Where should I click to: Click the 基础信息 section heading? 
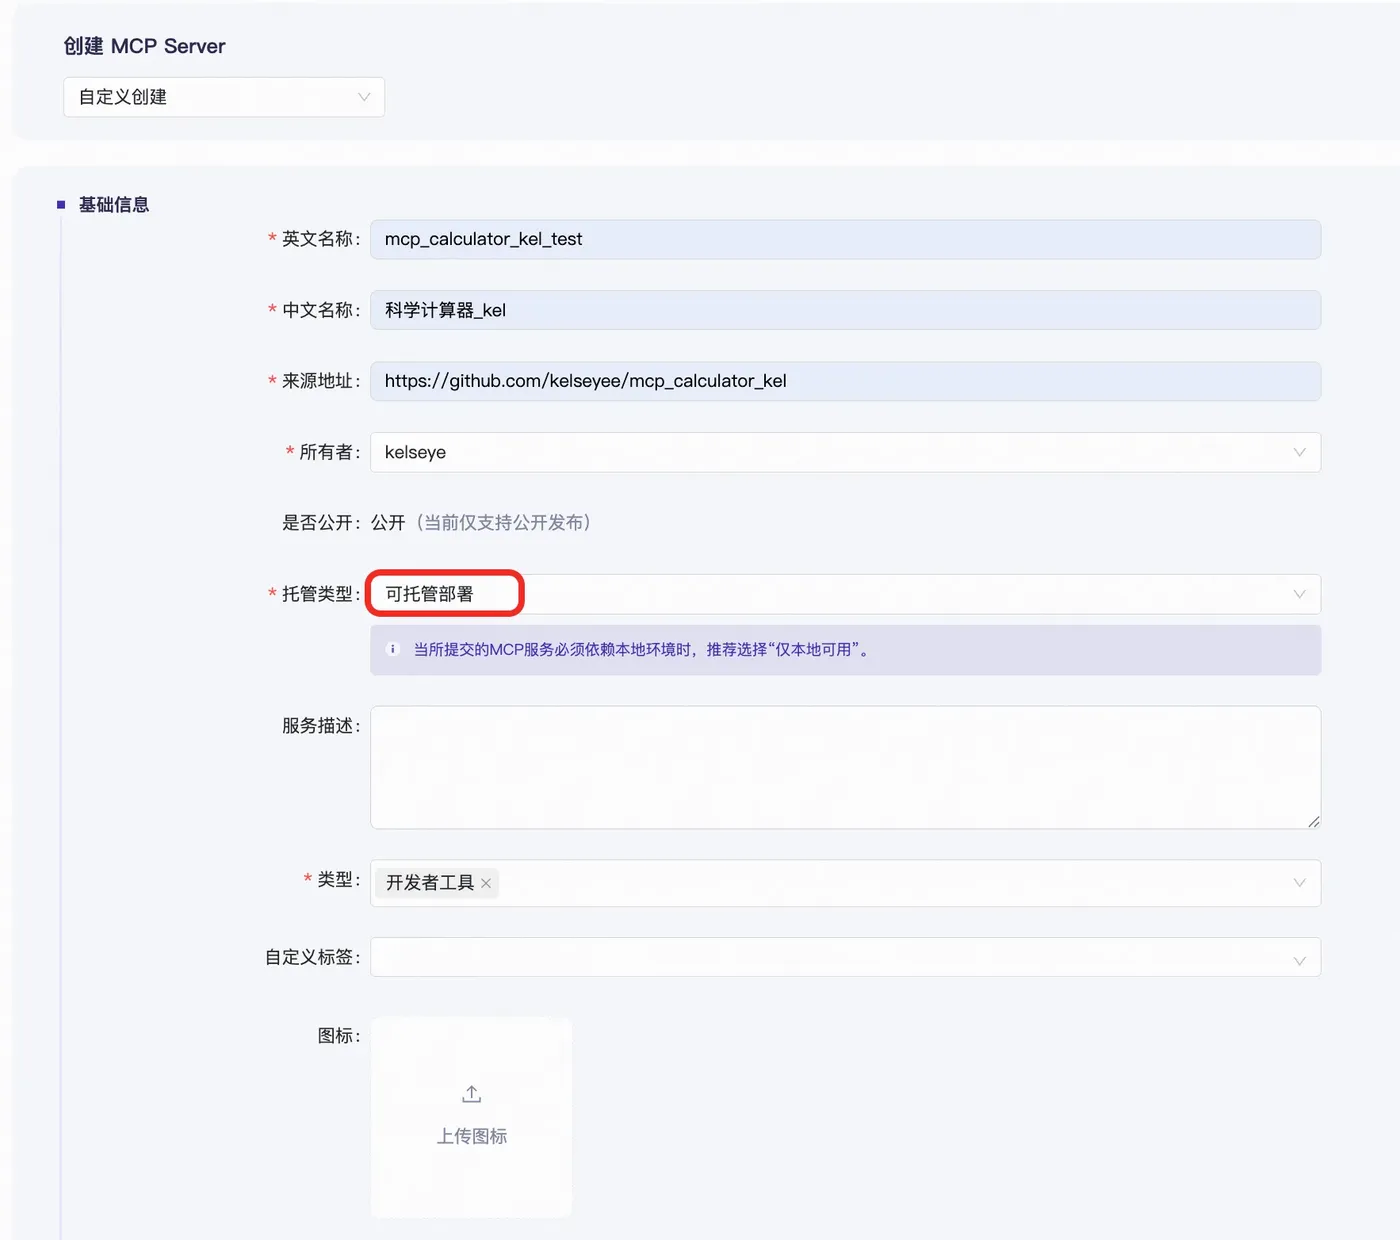pos(114,205)
